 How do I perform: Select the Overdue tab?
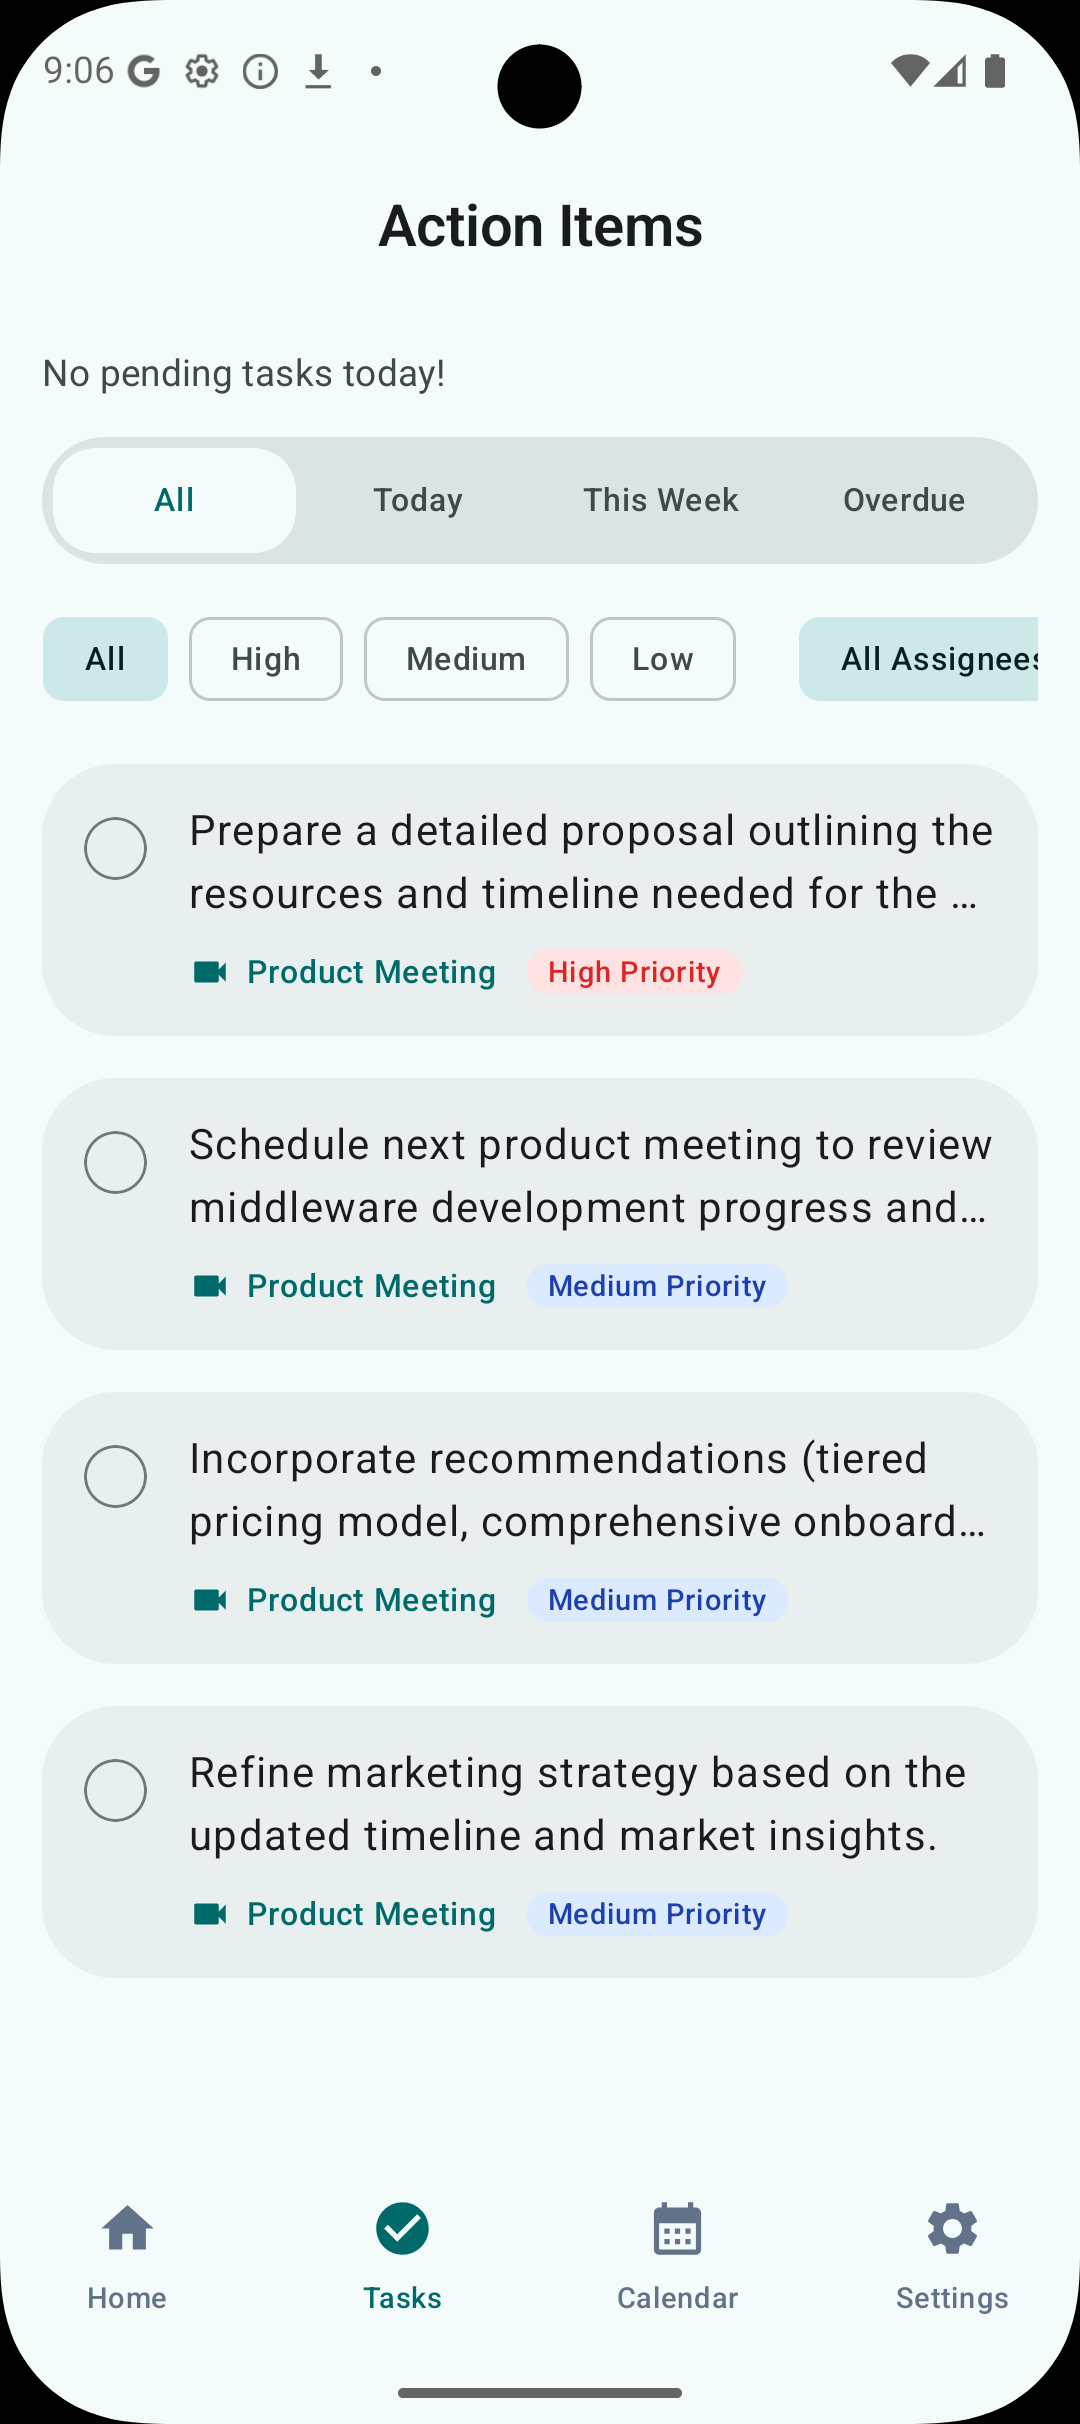pos(903,499)
